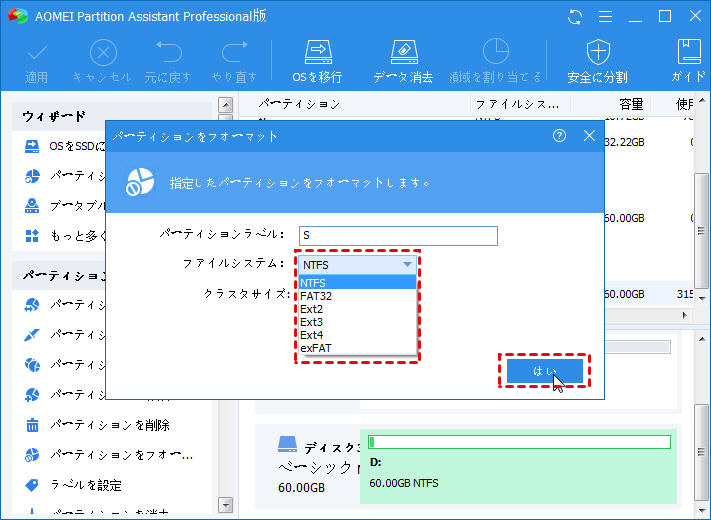The width and height of the screenshot is (711, 520).
Task: Select Ext2 in the file system list
Action: point(357,309)
